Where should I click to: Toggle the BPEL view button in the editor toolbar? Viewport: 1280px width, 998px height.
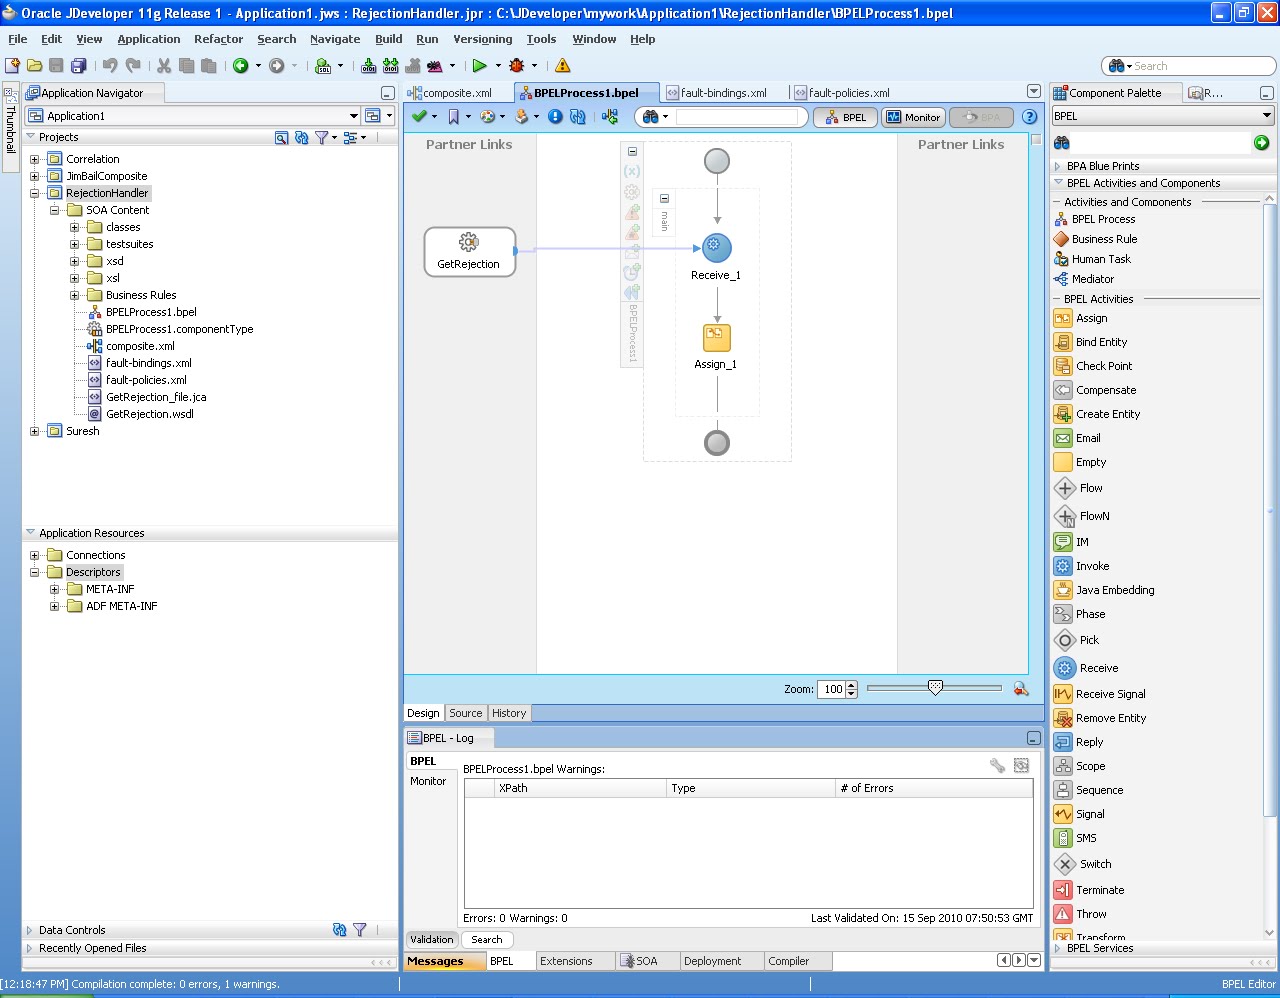point(845,116)
